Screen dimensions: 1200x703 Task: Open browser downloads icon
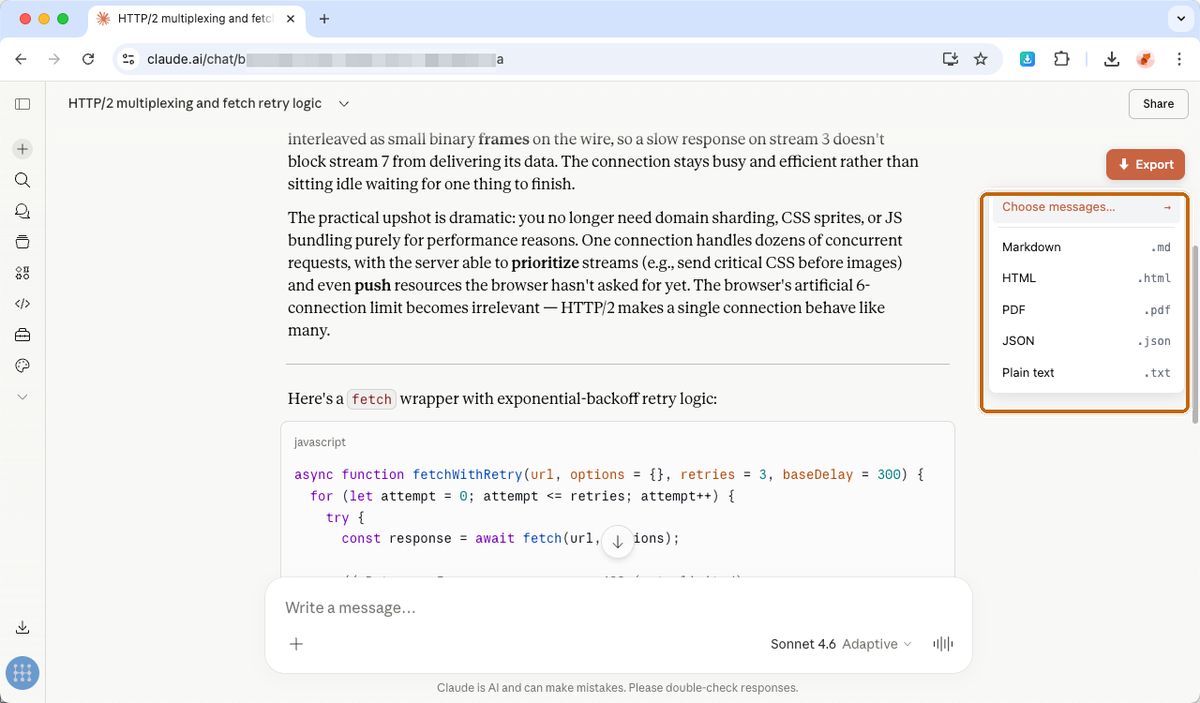(1111, 60)
